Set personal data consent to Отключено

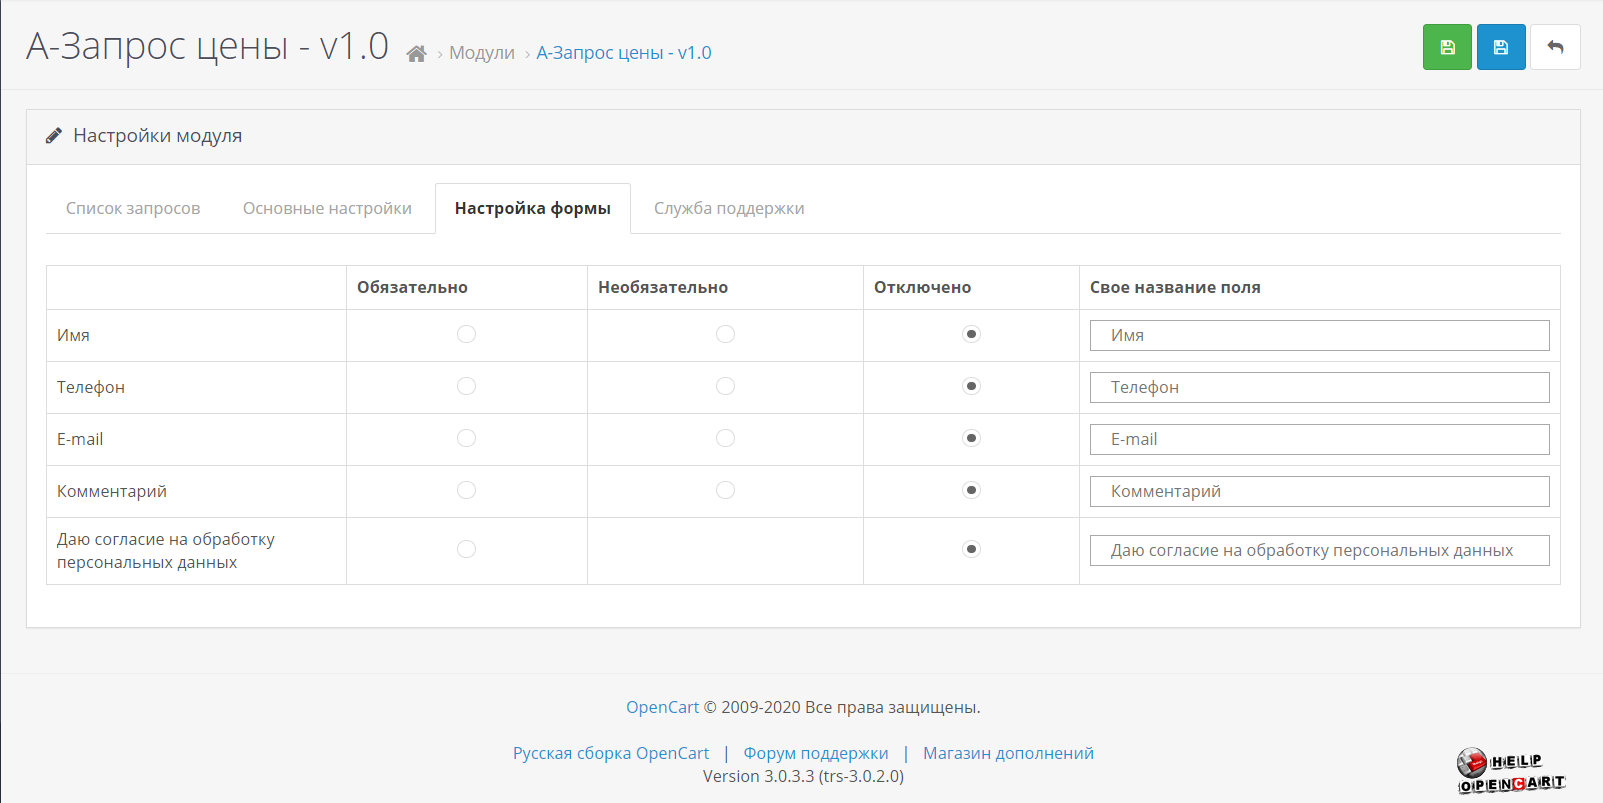(971, 549)
